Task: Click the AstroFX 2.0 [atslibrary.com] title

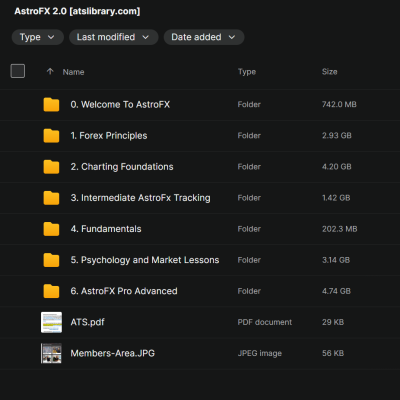Action: click(x=77, y=11)
